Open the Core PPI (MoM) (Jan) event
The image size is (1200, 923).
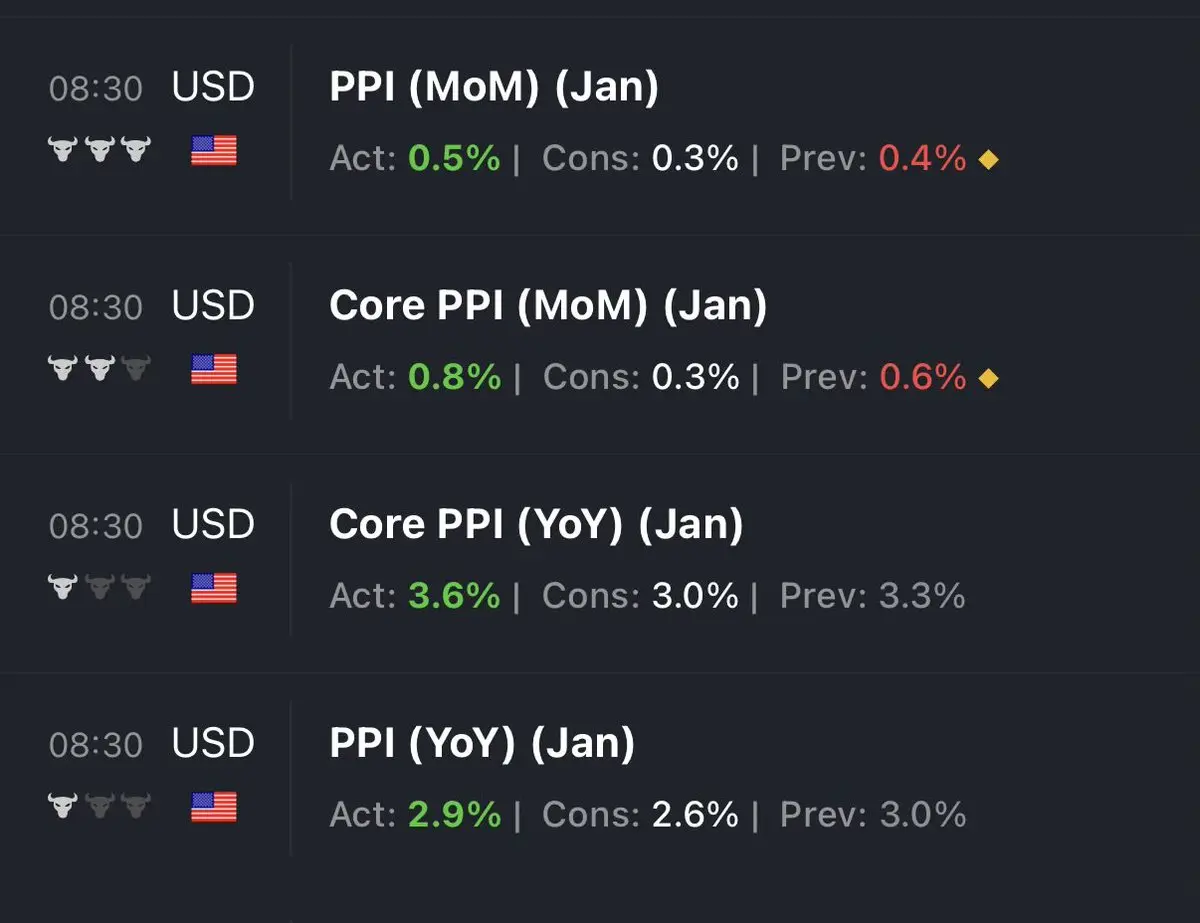point(548,306)
